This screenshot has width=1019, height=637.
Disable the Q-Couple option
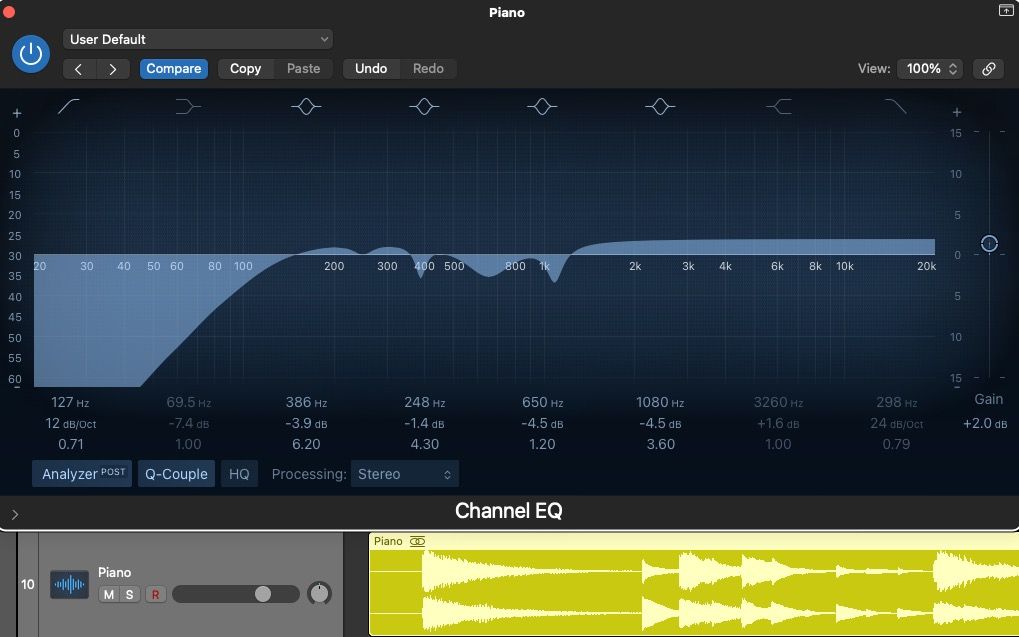(177, 474)
